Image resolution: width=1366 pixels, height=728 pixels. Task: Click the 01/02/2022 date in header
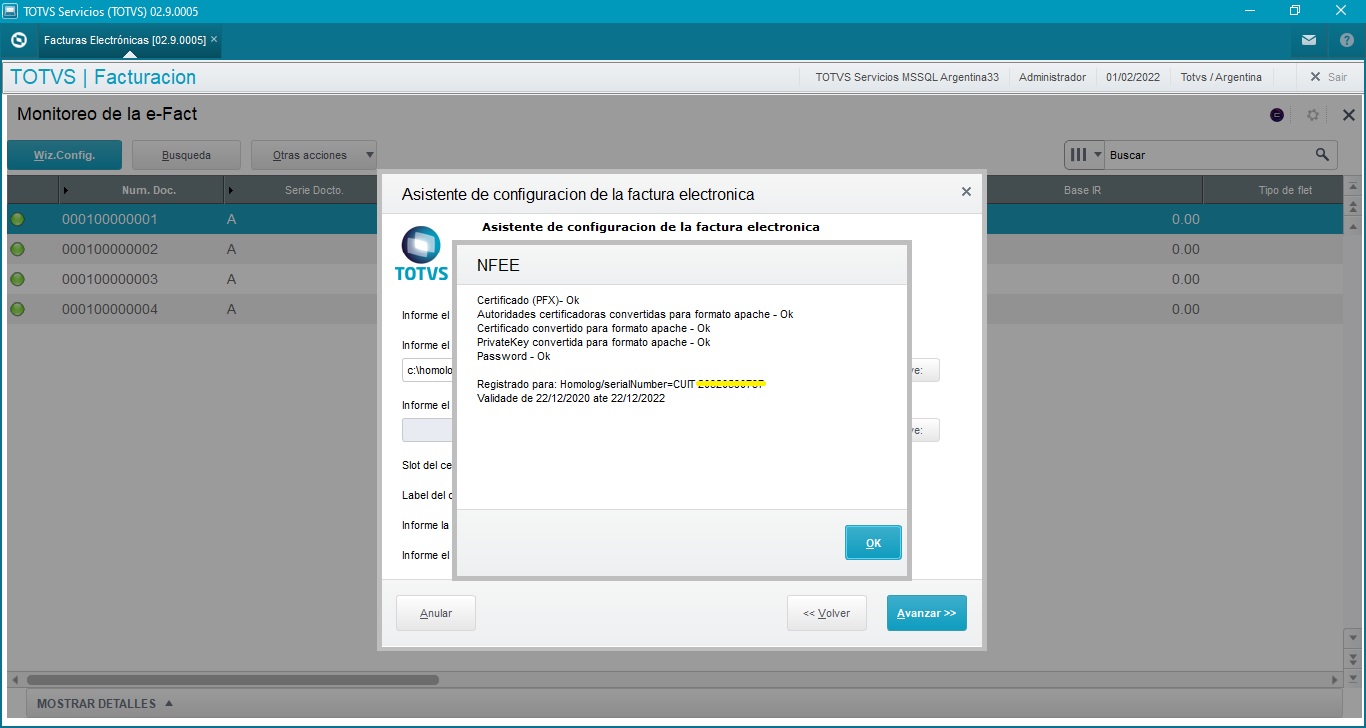pyautogui.click(x=1133, y=77)
